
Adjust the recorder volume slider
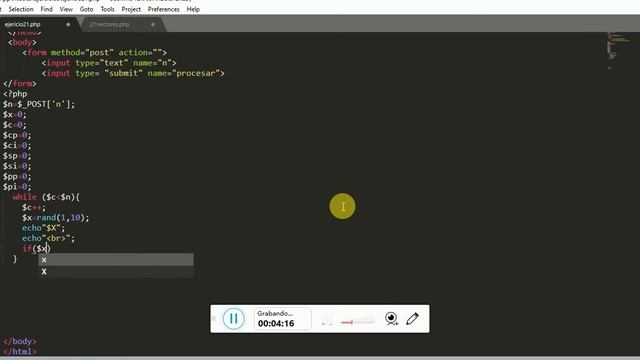point(358,322)
